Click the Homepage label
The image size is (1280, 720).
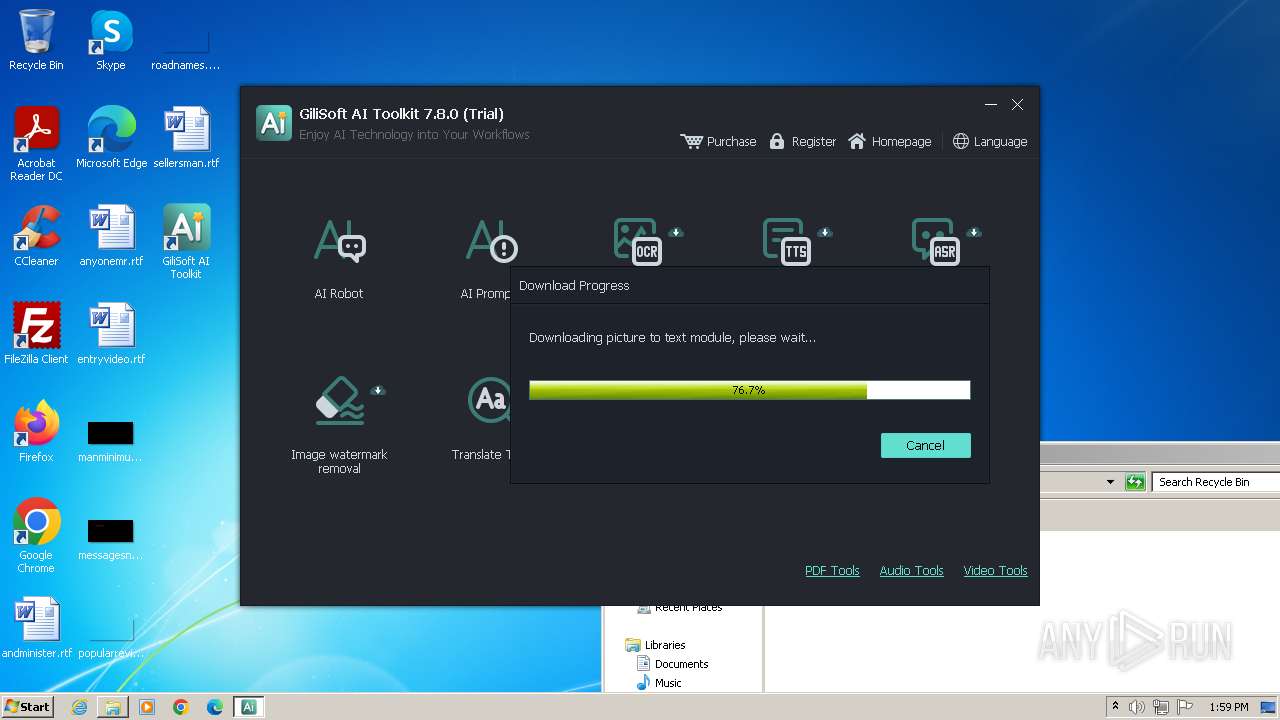tap(901, 141)
